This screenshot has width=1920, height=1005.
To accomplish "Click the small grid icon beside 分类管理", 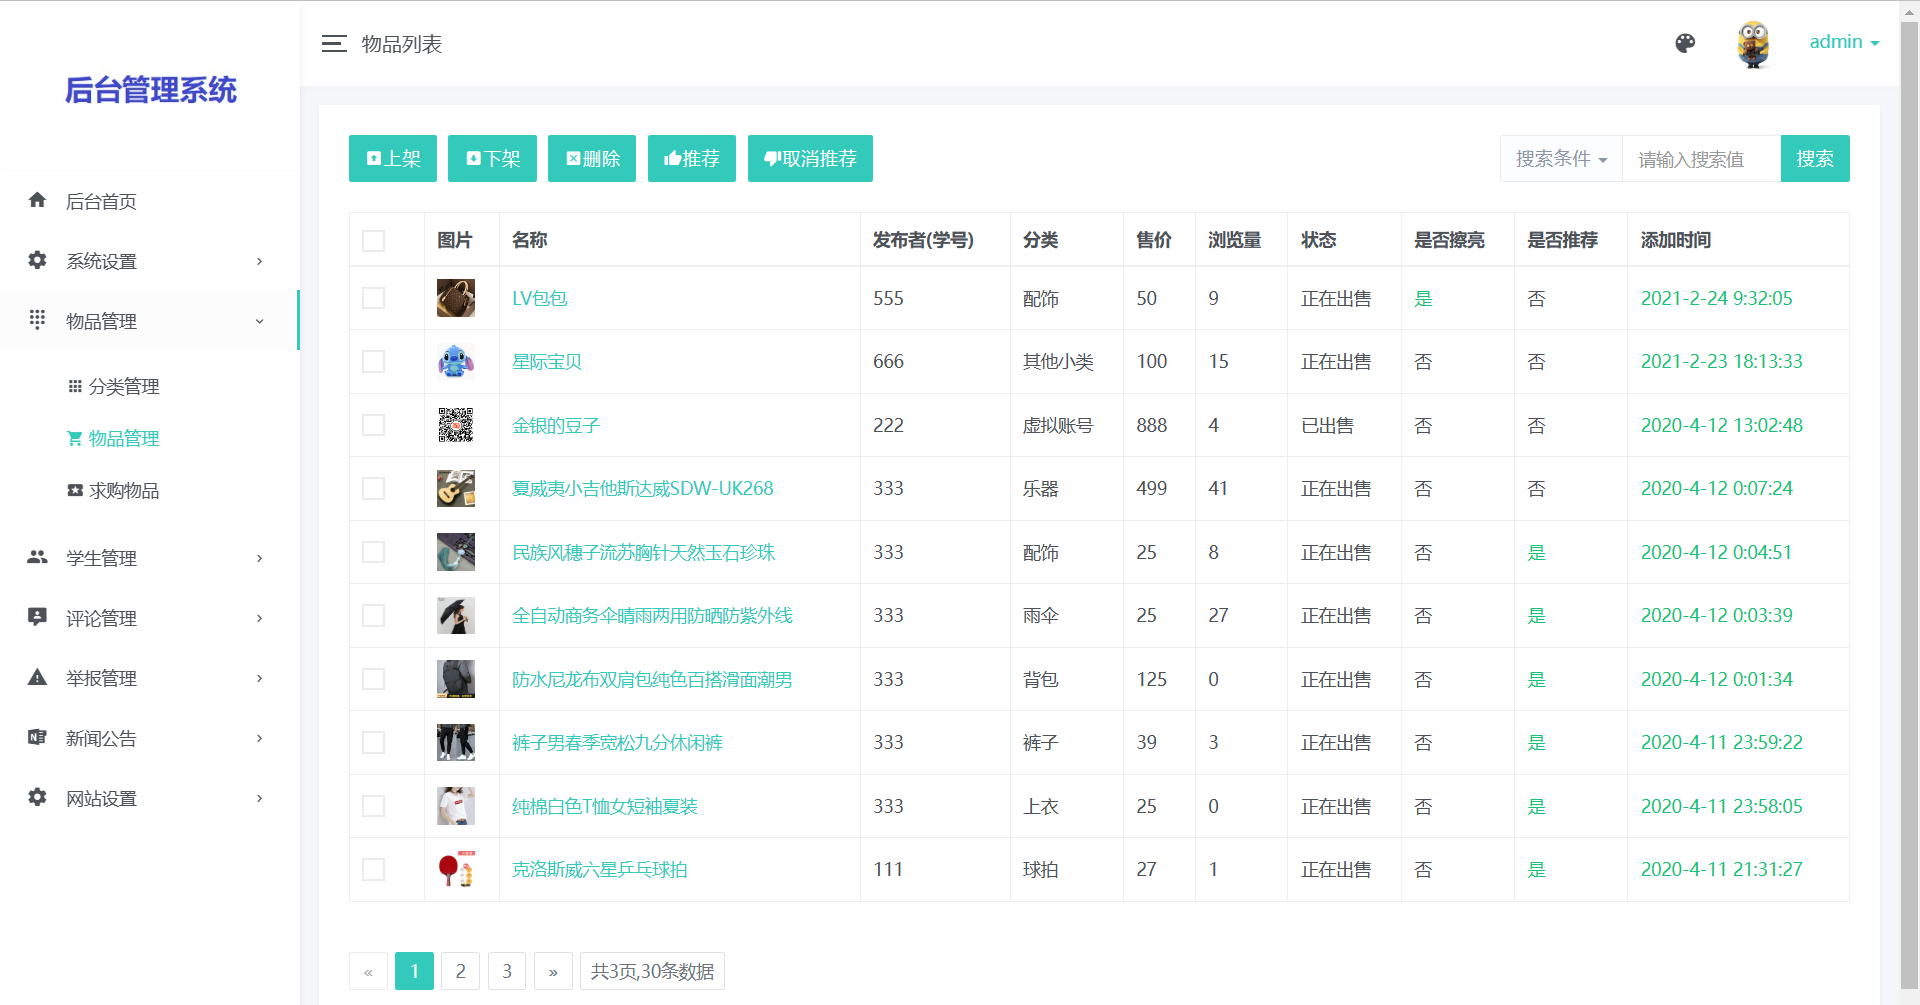I will (75, 386).
